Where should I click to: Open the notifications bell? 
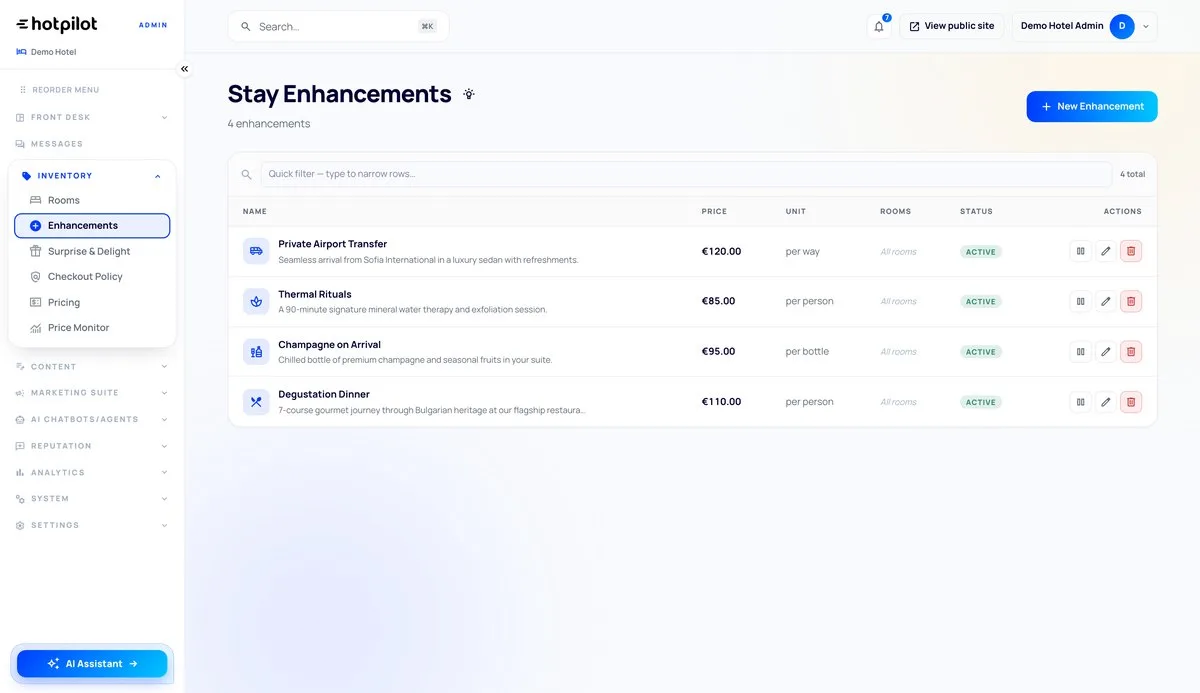pos(879,26)
